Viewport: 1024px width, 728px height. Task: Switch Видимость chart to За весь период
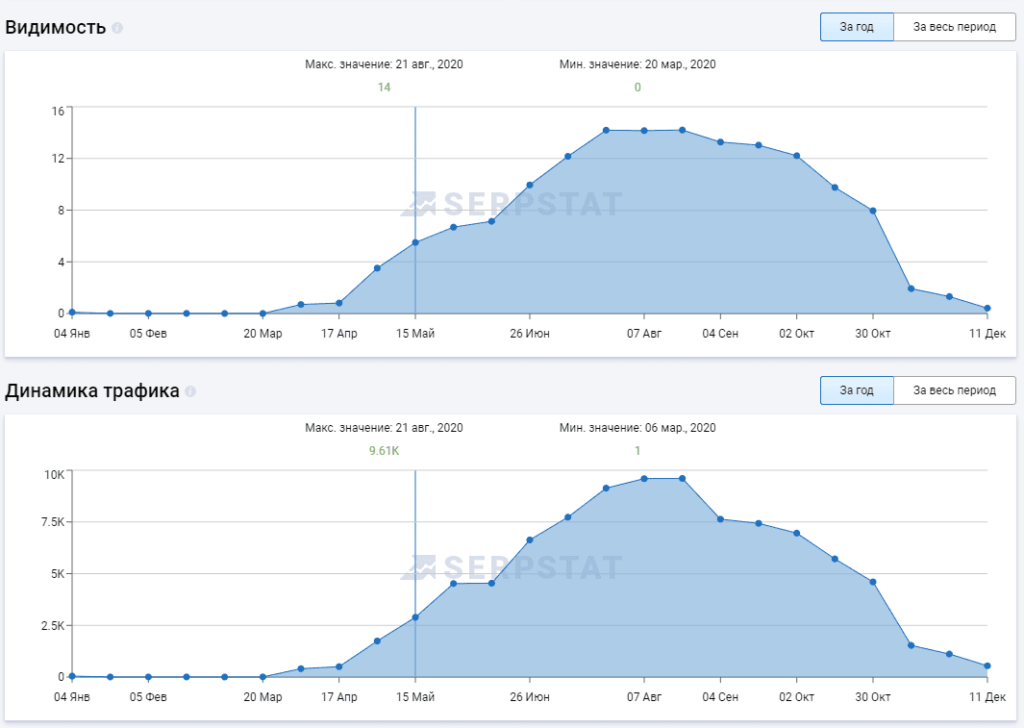click(x=954, y=27)
